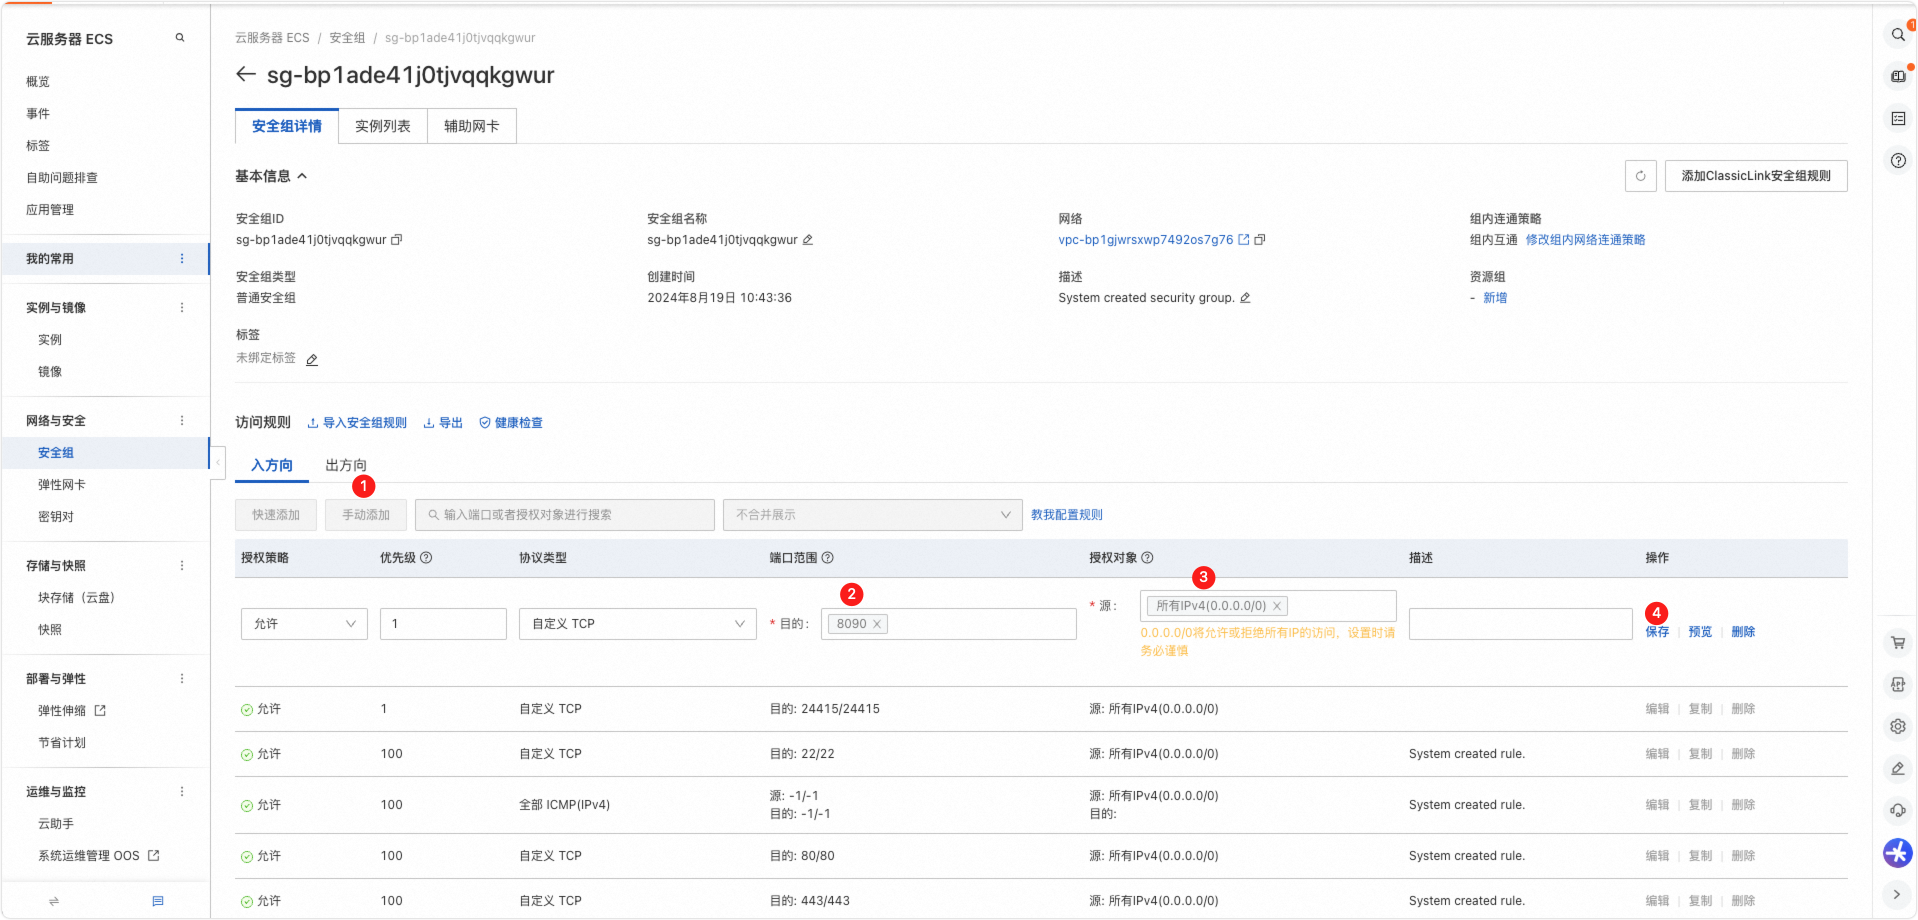Open the 网络与安全 more options dots

coord(182,421)
